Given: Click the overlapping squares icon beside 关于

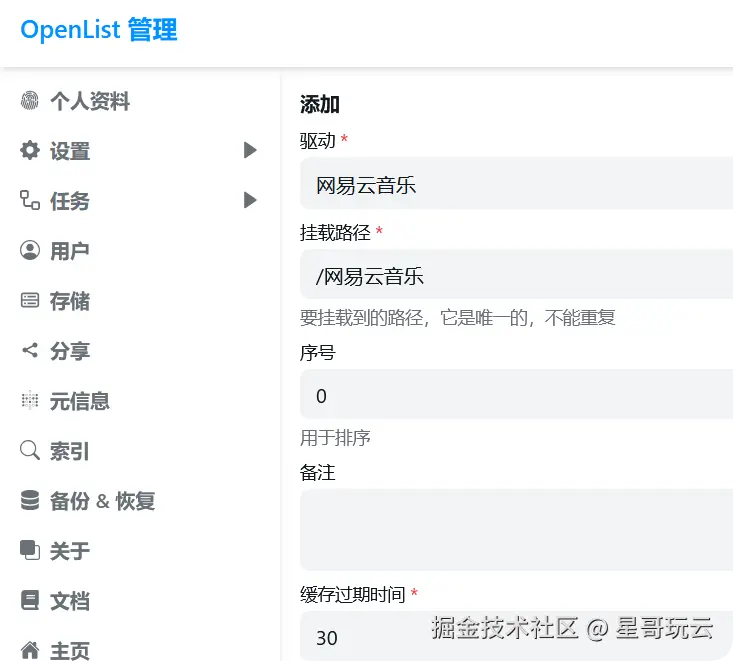Looking at the screenshot, I should (x=29, y=550).
